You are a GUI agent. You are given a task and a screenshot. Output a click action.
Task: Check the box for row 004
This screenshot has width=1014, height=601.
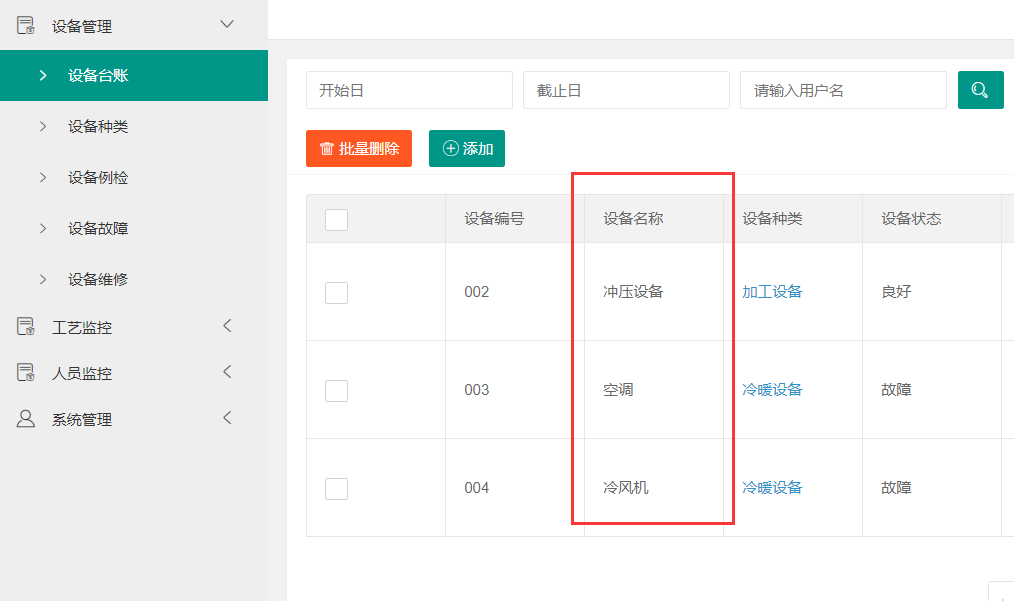(x=336, y=488)
